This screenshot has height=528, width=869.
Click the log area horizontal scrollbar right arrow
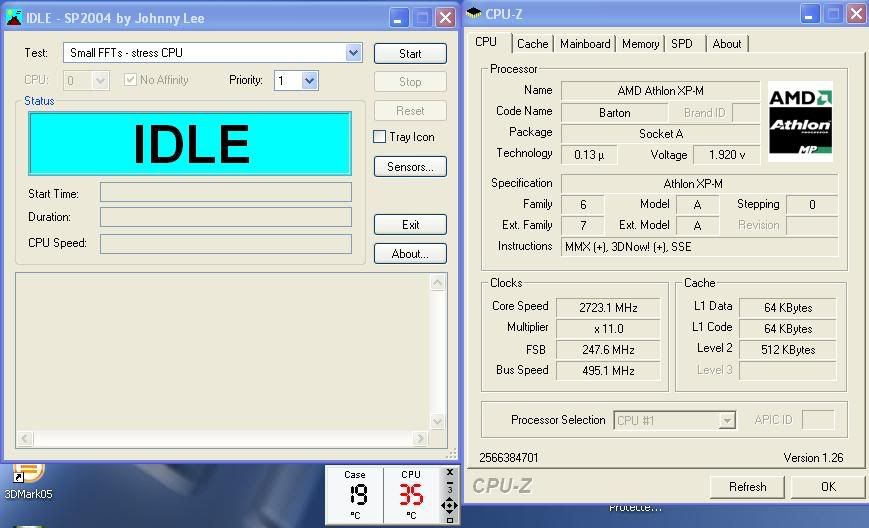click(x=420, y=439)
